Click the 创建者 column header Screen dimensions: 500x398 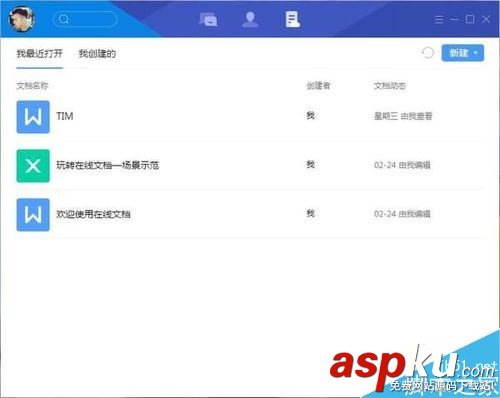click(318, 86)
